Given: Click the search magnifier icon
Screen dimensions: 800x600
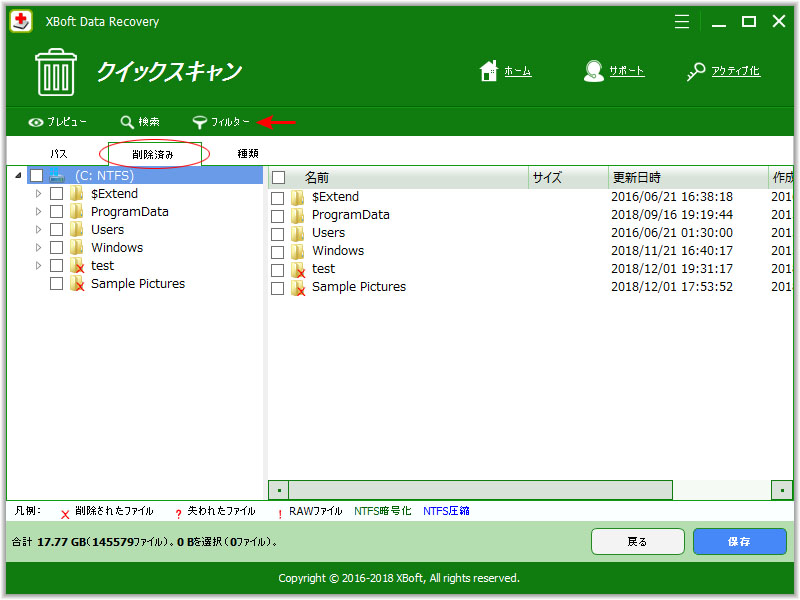Looking at the screenshot, I should click(127, 122).
